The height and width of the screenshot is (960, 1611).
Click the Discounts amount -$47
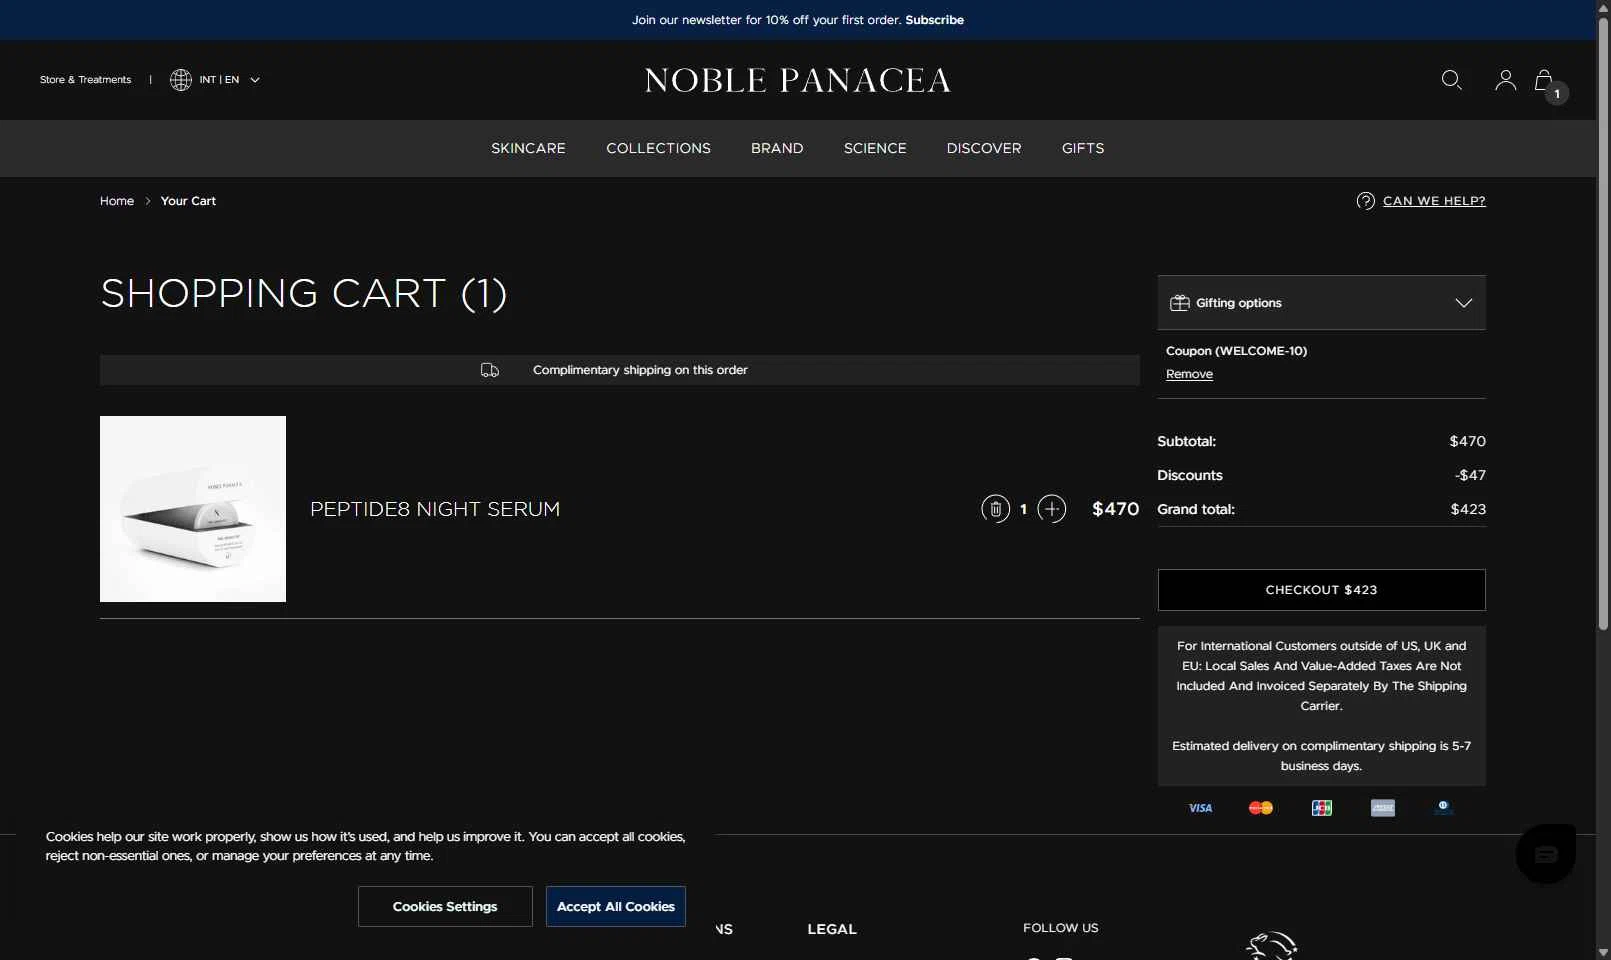point(1470,475)
